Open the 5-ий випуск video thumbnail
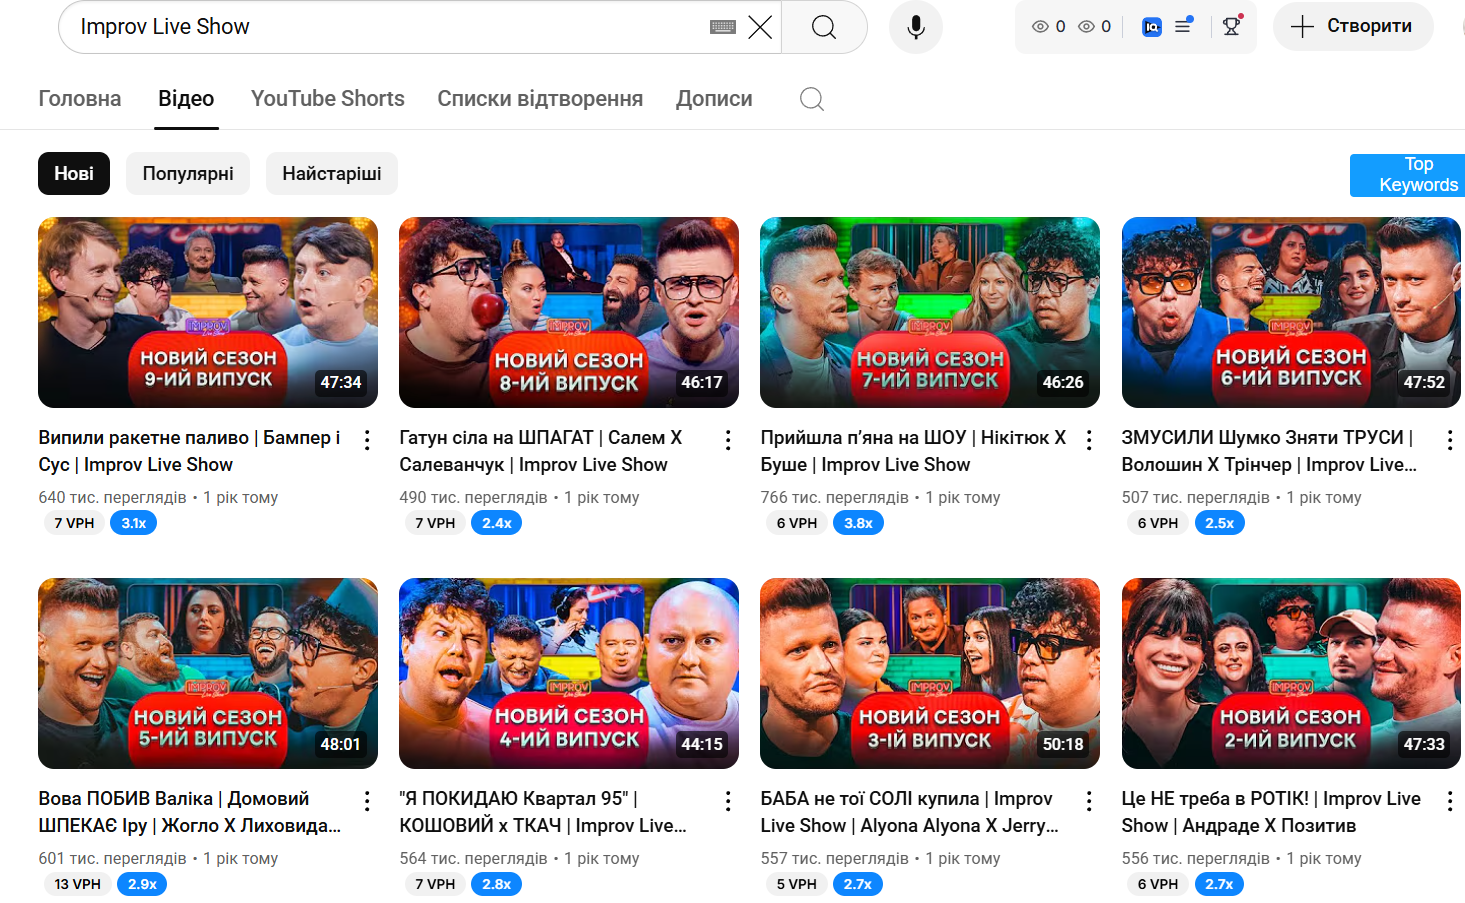 (x=208, y=673)
